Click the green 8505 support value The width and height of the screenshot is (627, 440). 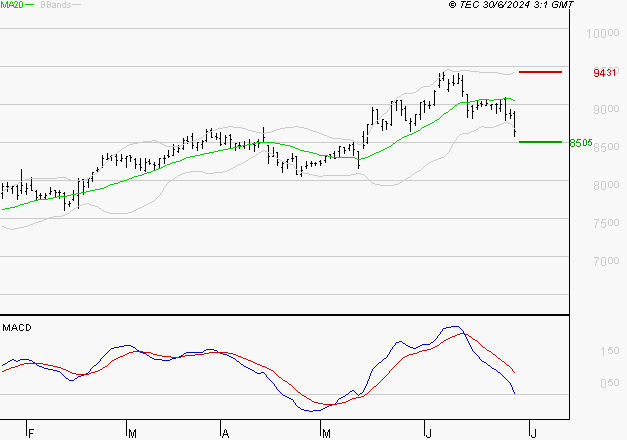click(581, 143)
